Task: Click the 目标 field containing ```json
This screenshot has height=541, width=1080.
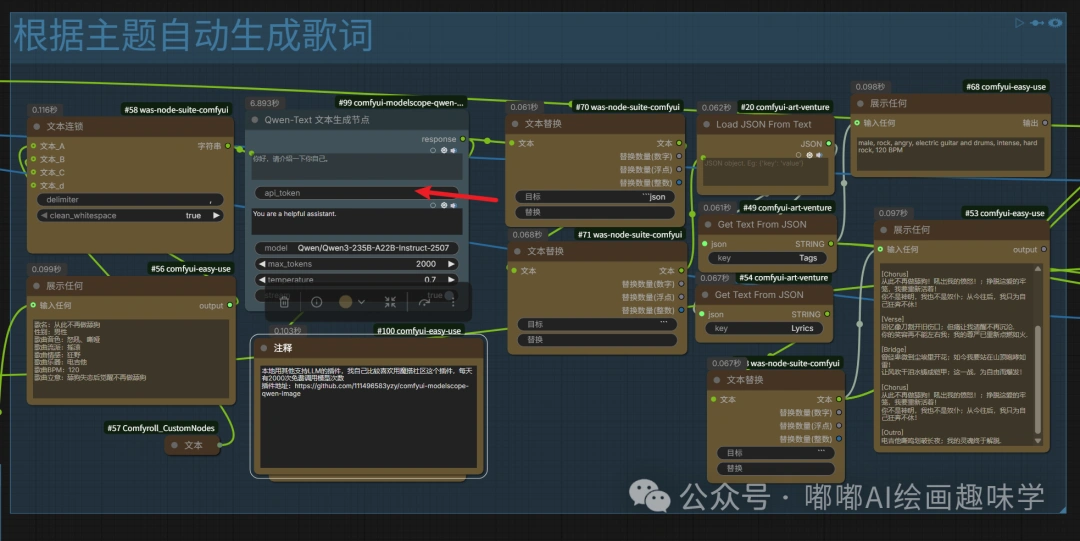Action: [595, 197]
